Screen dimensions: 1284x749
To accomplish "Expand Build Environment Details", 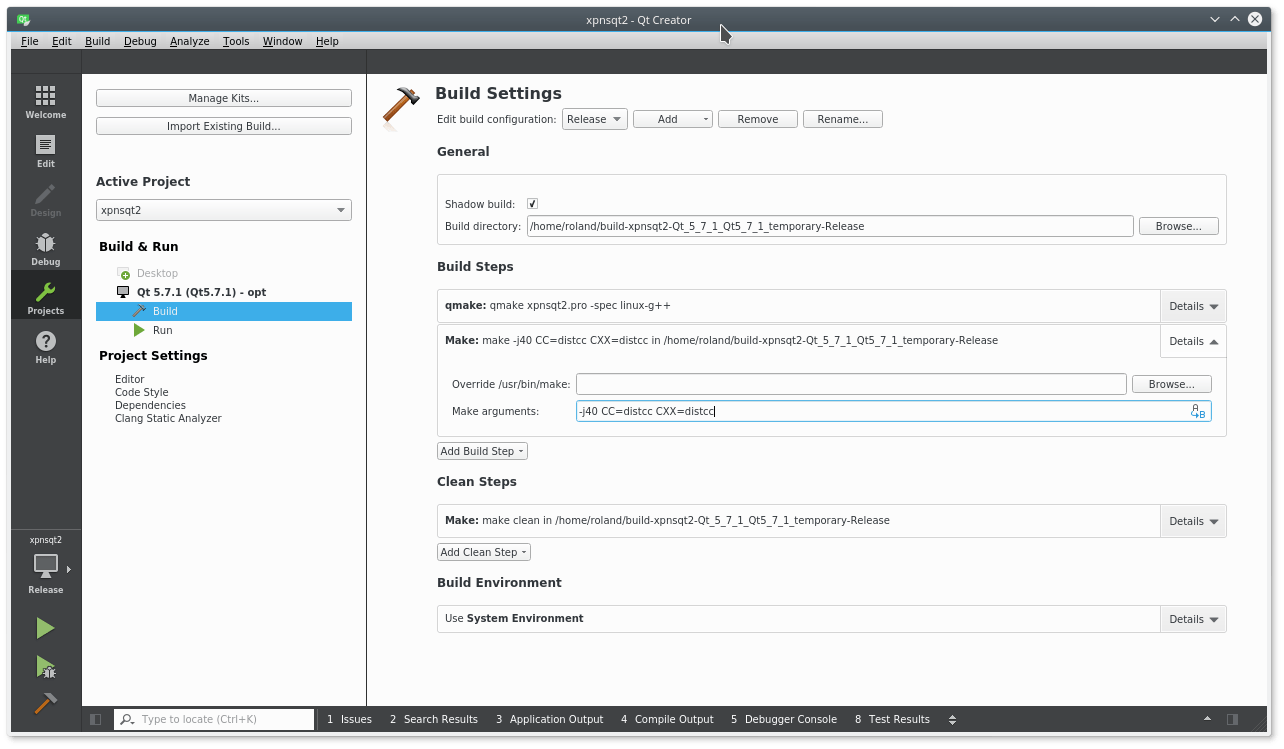I will click(x=1194, y=619).
